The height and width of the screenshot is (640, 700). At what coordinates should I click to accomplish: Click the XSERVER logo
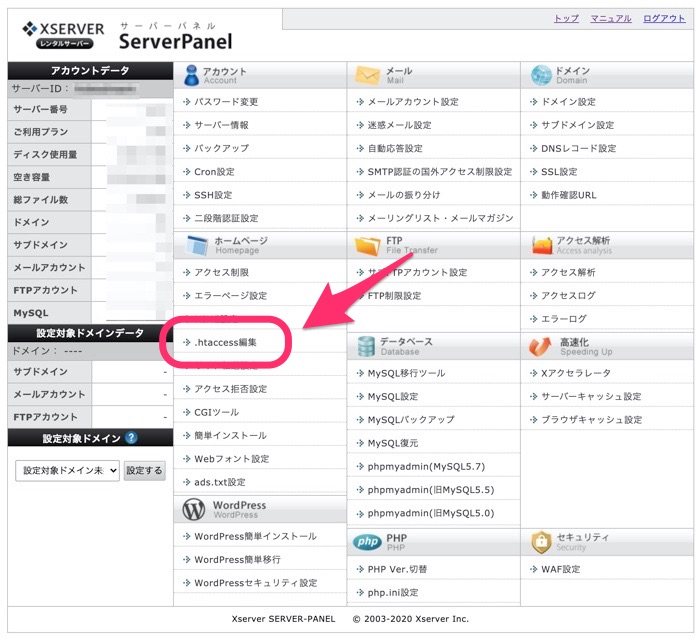point(63,34)
